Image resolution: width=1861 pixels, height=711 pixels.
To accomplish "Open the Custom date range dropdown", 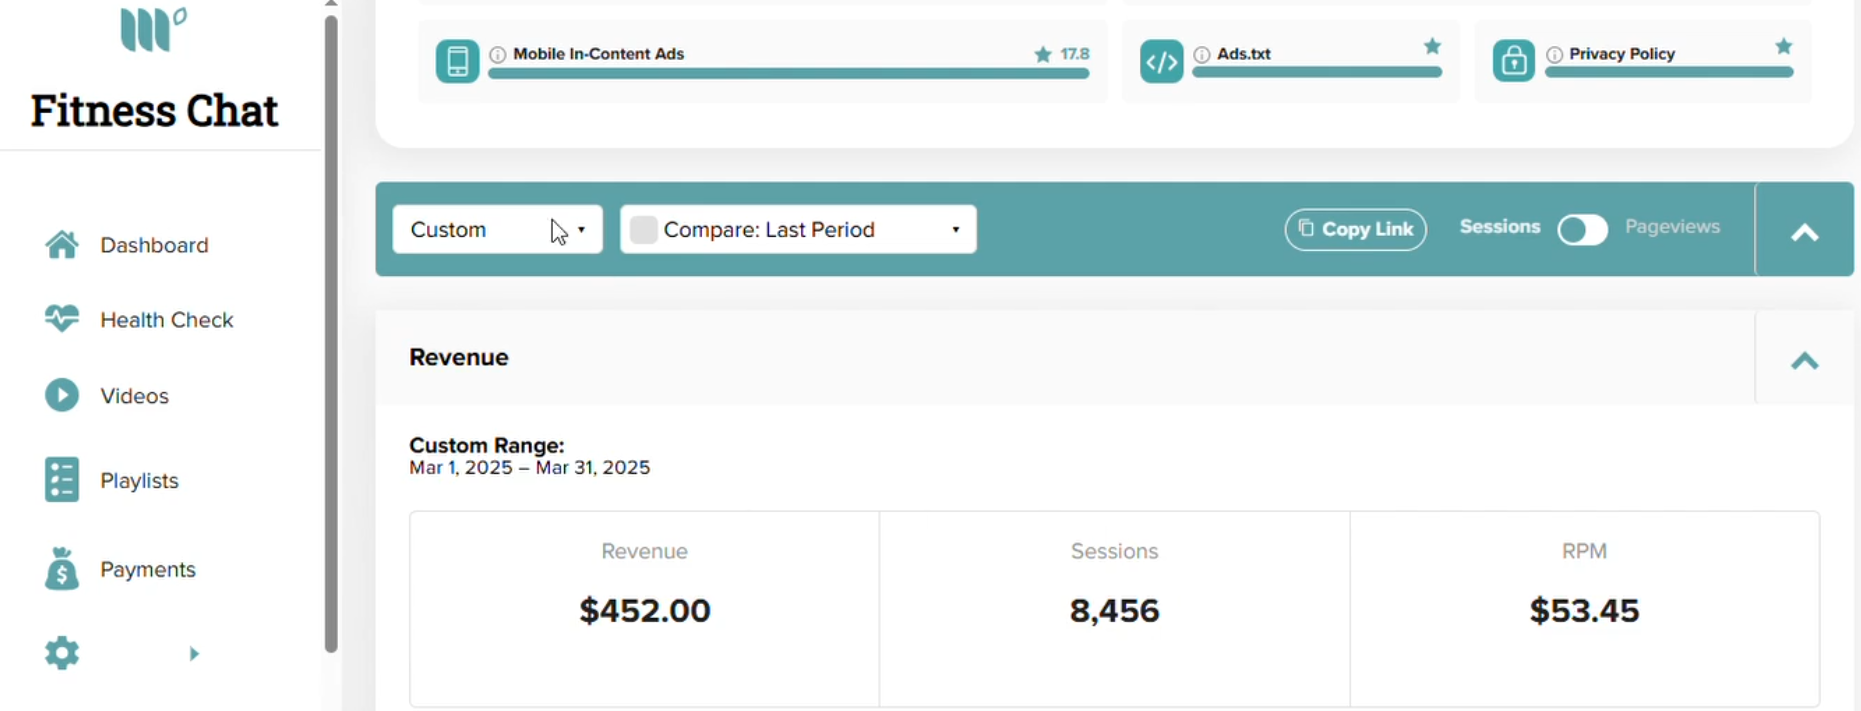I will pos(498,229).
